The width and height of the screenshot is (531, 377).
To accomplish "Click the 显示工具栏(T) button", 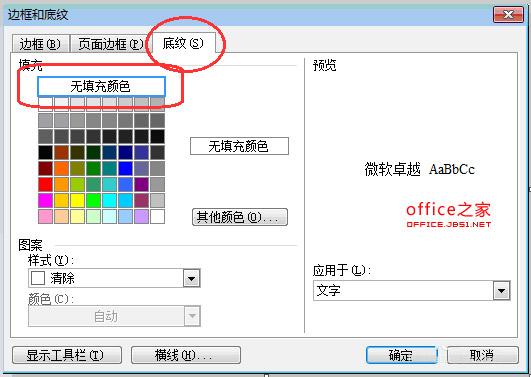I will [67, 355].
